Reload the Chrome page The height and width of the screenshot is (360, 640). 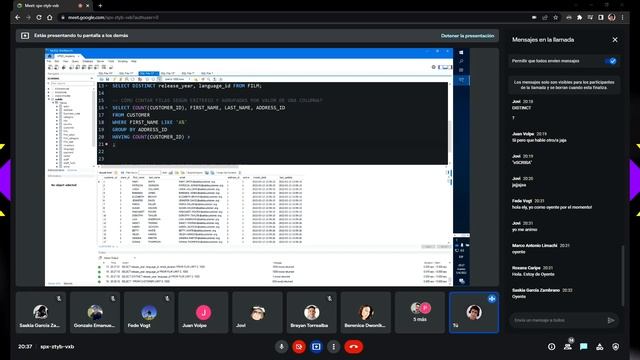tap(39, 18)
